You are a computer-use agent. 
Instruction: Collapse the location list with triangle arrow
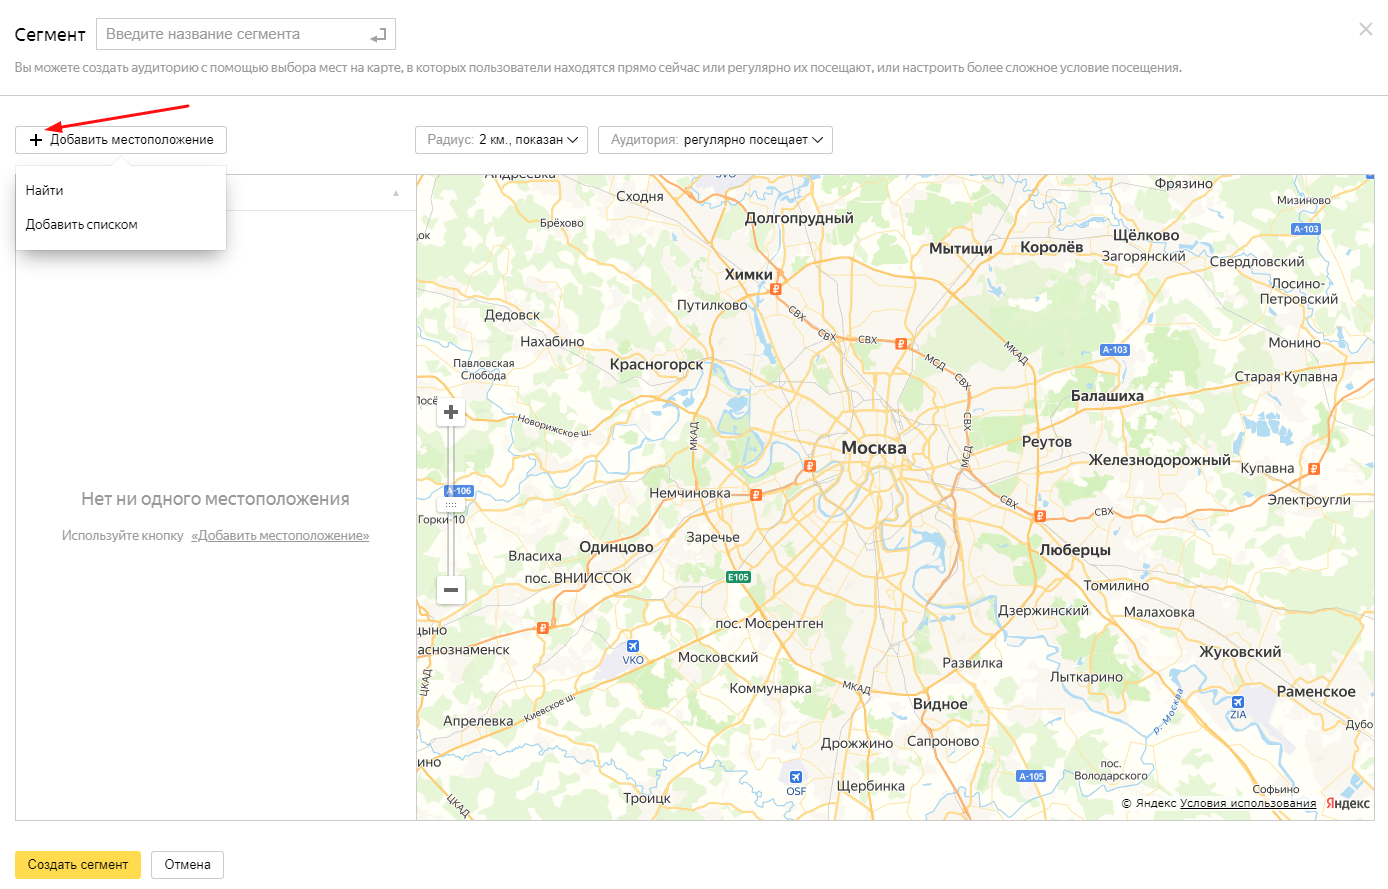(396, 193)
